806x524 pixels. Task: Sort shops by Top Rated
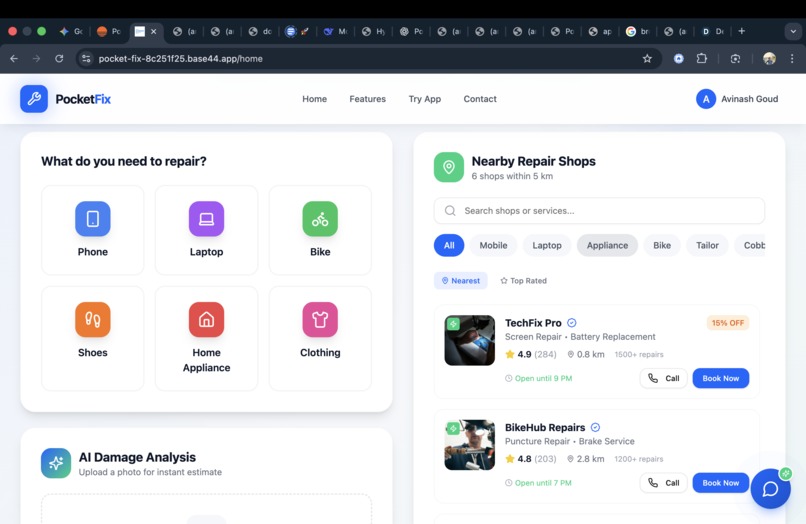(x=523, y=281)
